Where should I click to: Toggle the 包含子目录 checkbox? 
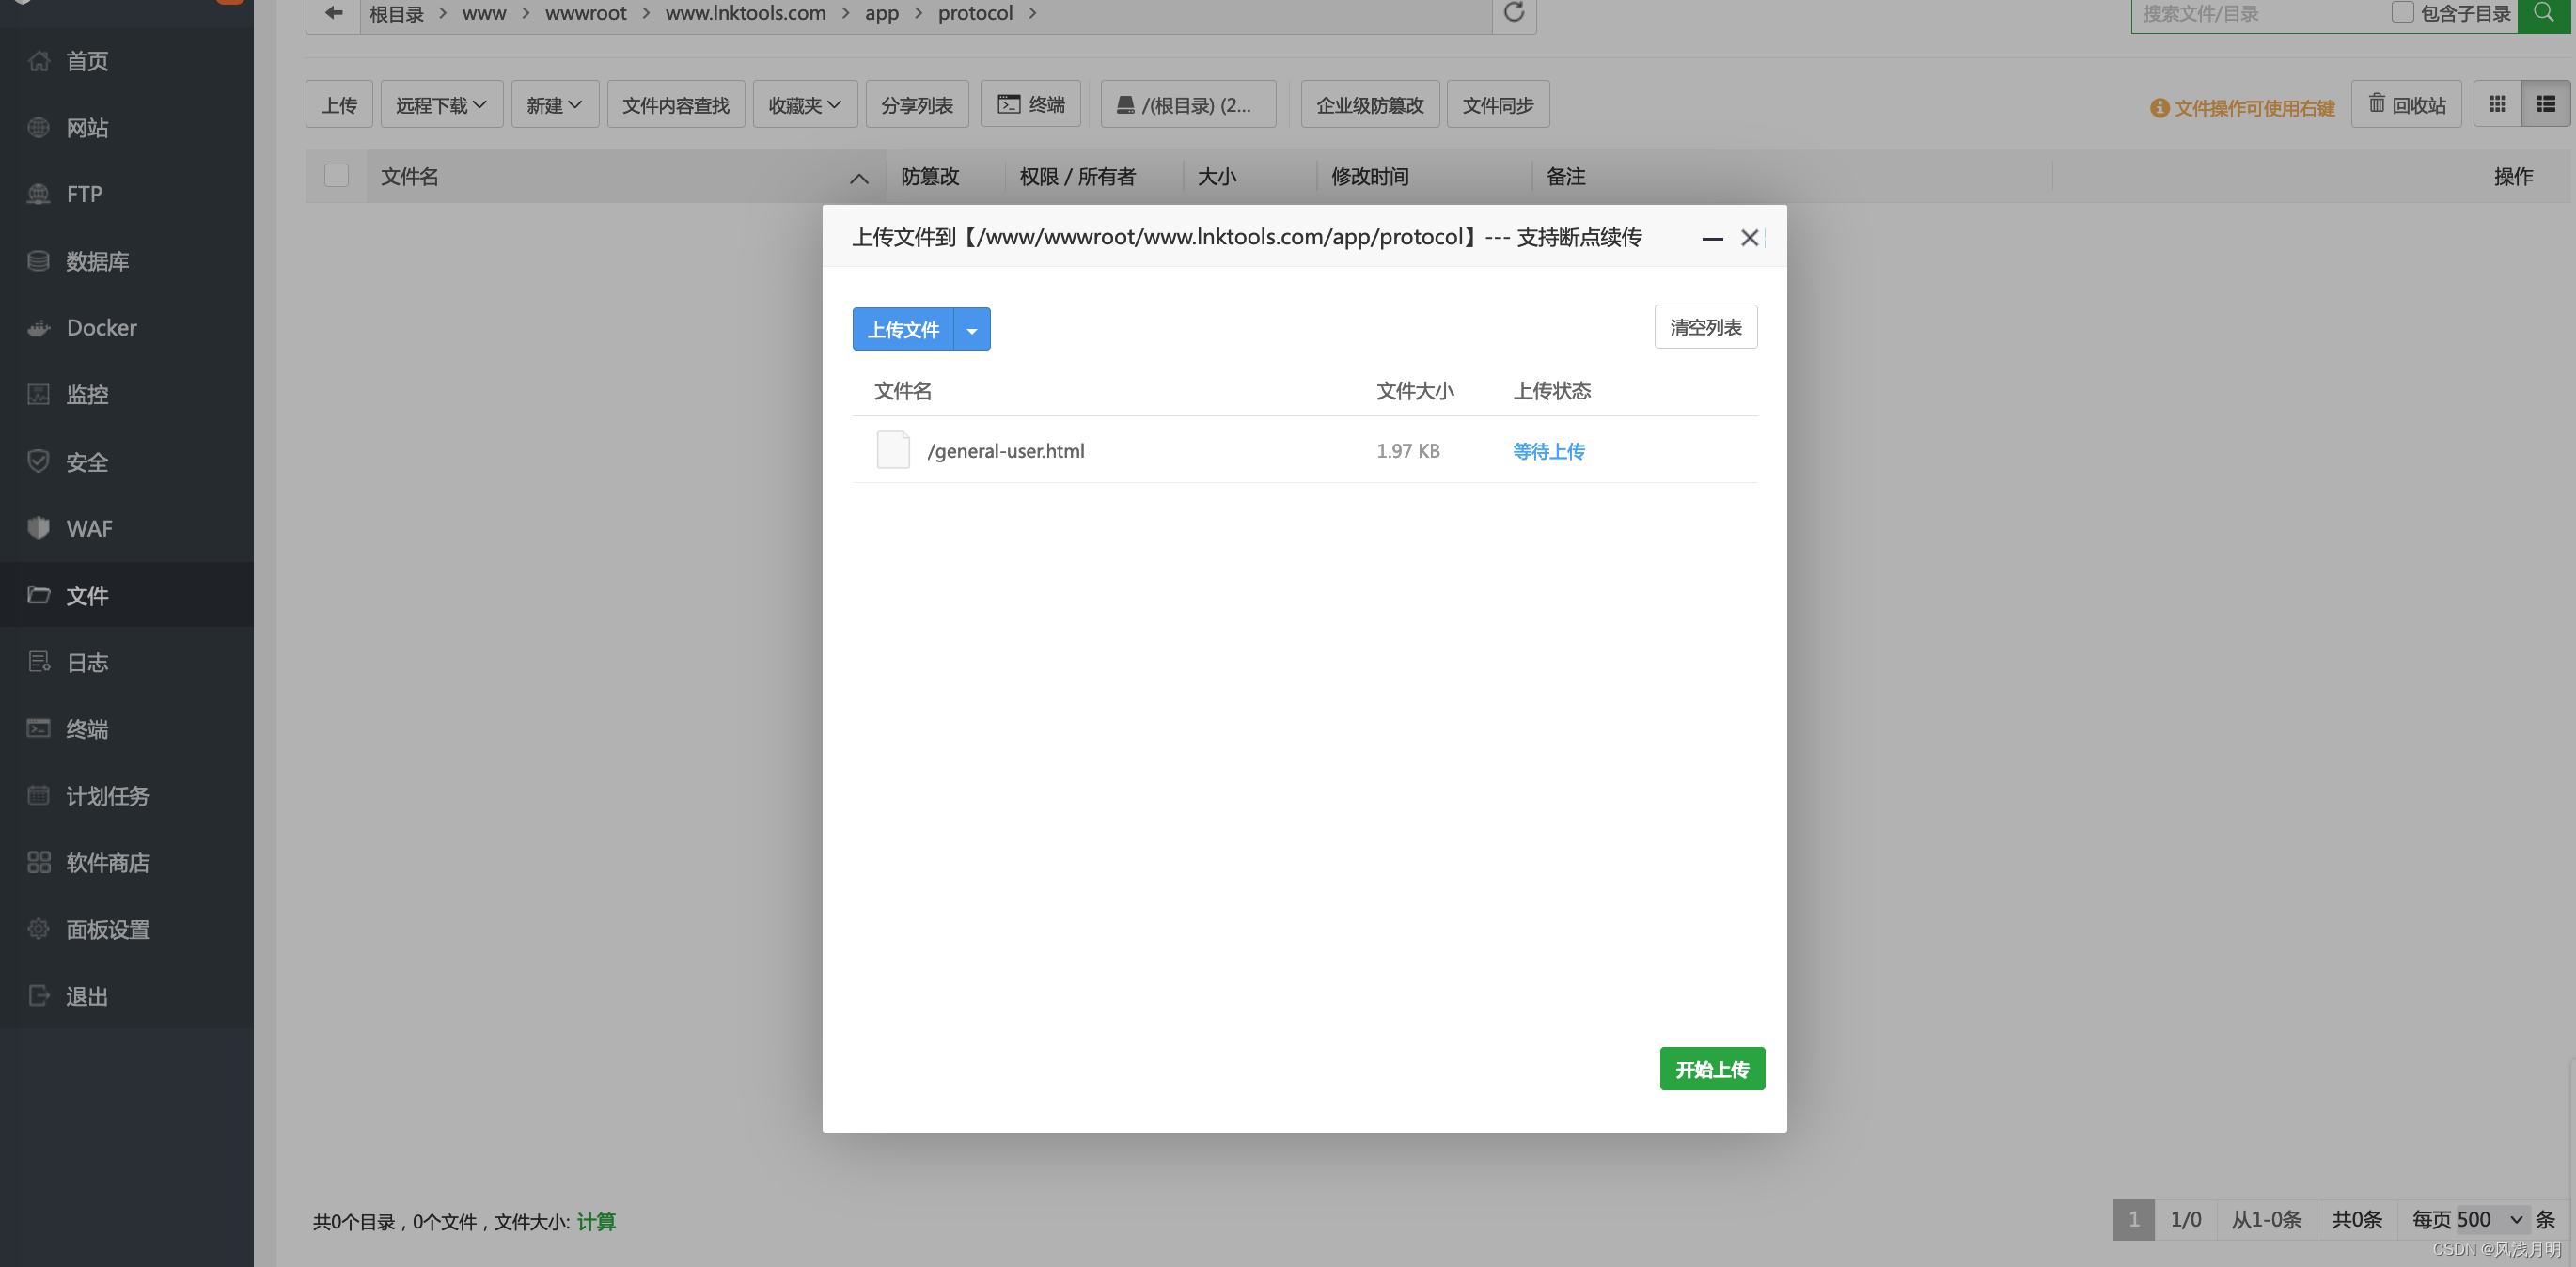click(x=2402, y=13)
